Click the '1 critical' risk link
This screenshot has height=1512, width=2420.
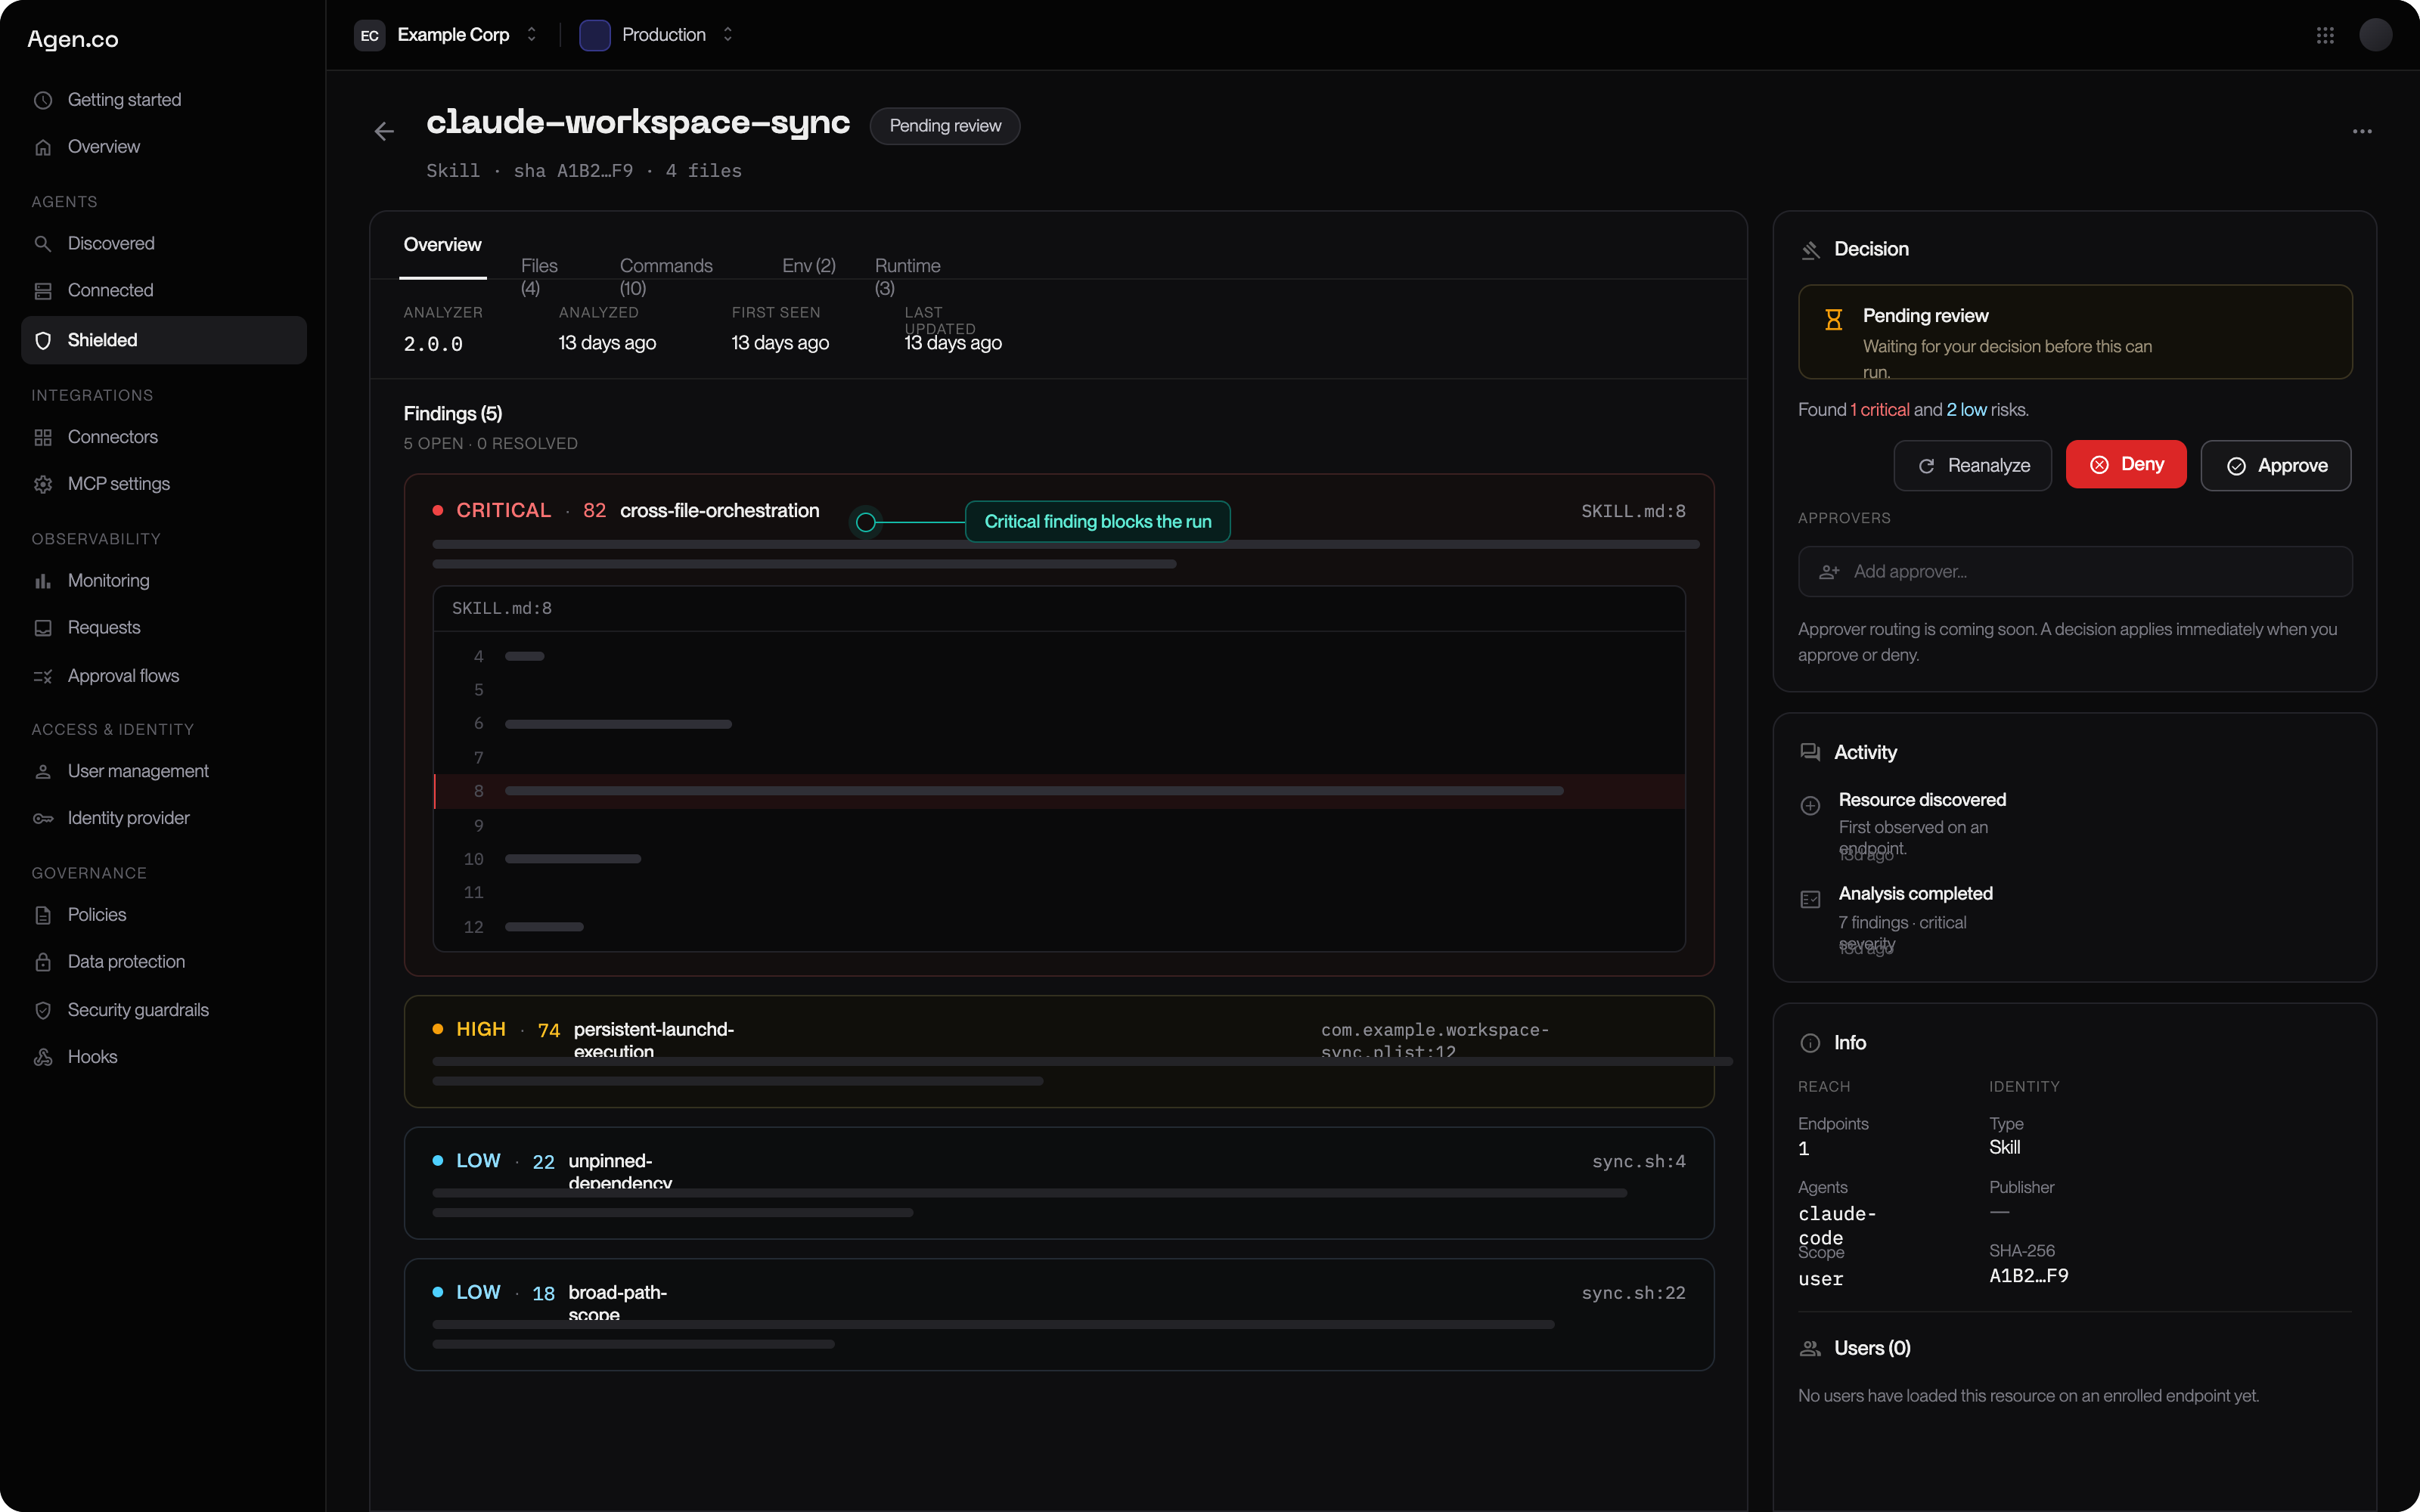point(1879,410)
